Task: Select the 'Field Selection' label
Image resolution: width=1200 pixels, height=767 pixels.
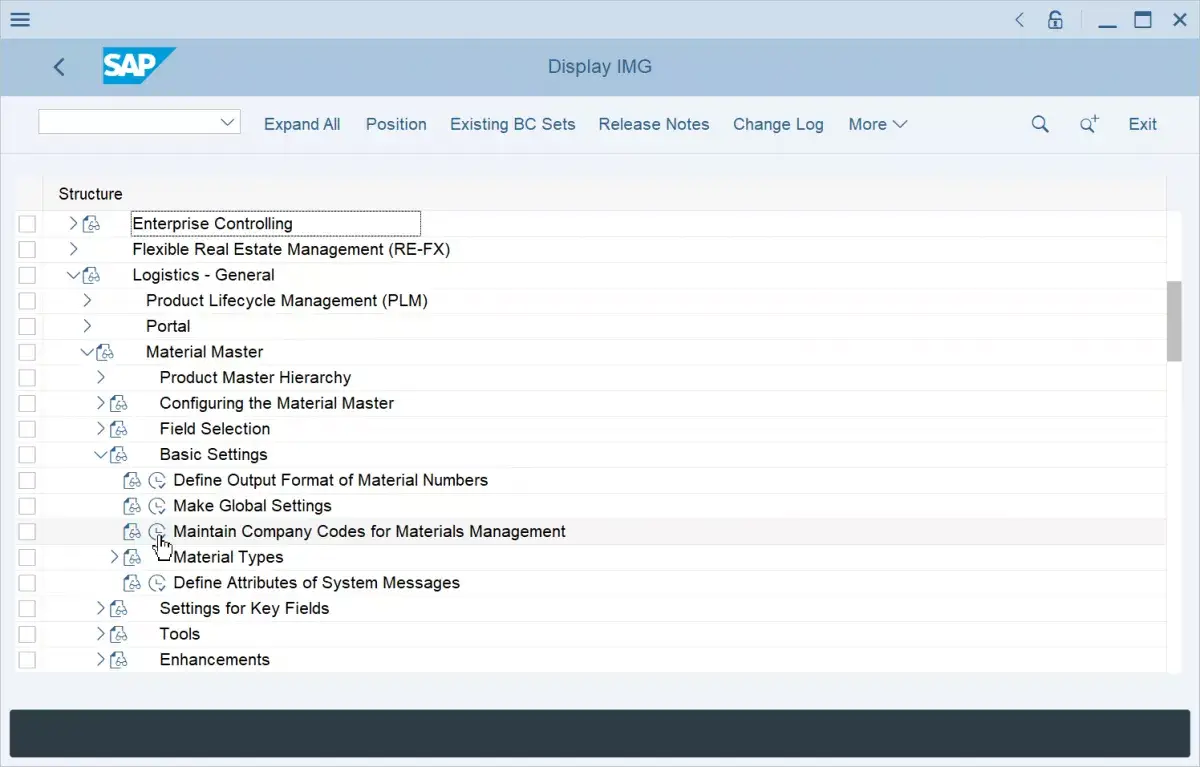Action: 215,429
